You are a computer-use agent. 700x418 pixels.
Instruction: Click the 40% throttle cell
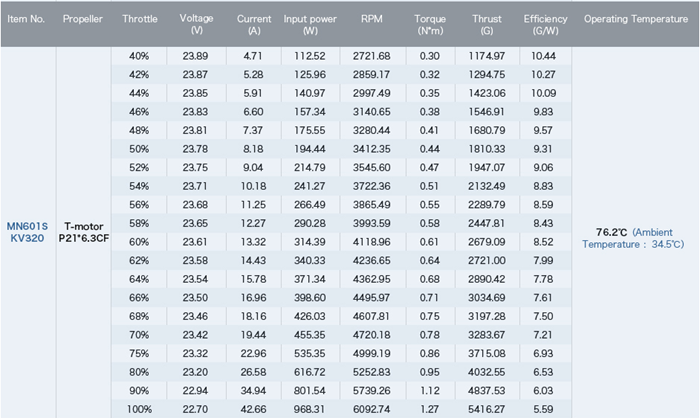point(139,56)
